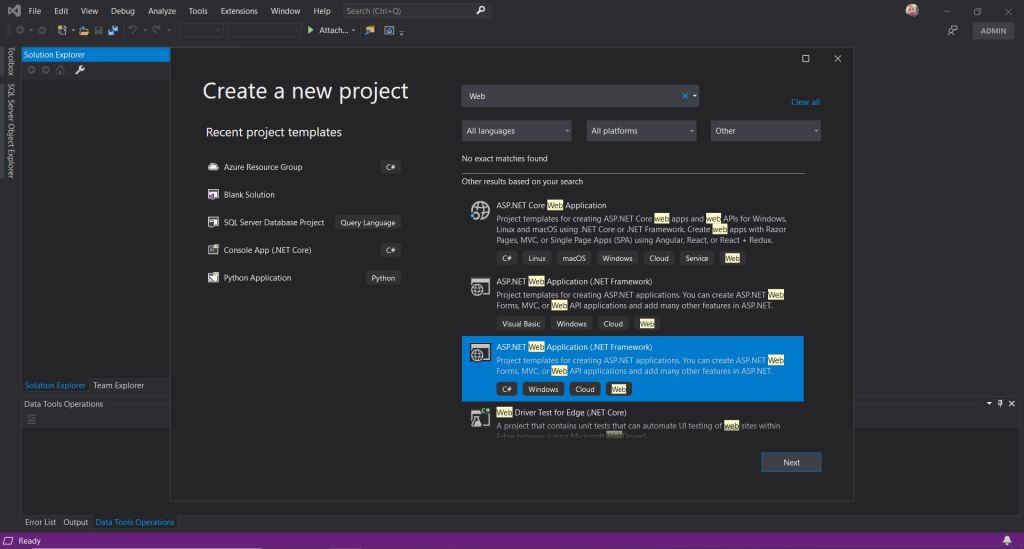Click the Save All toolbar icon
Image resolution: width=1024 pixels, height=549 pixels.
113,30
